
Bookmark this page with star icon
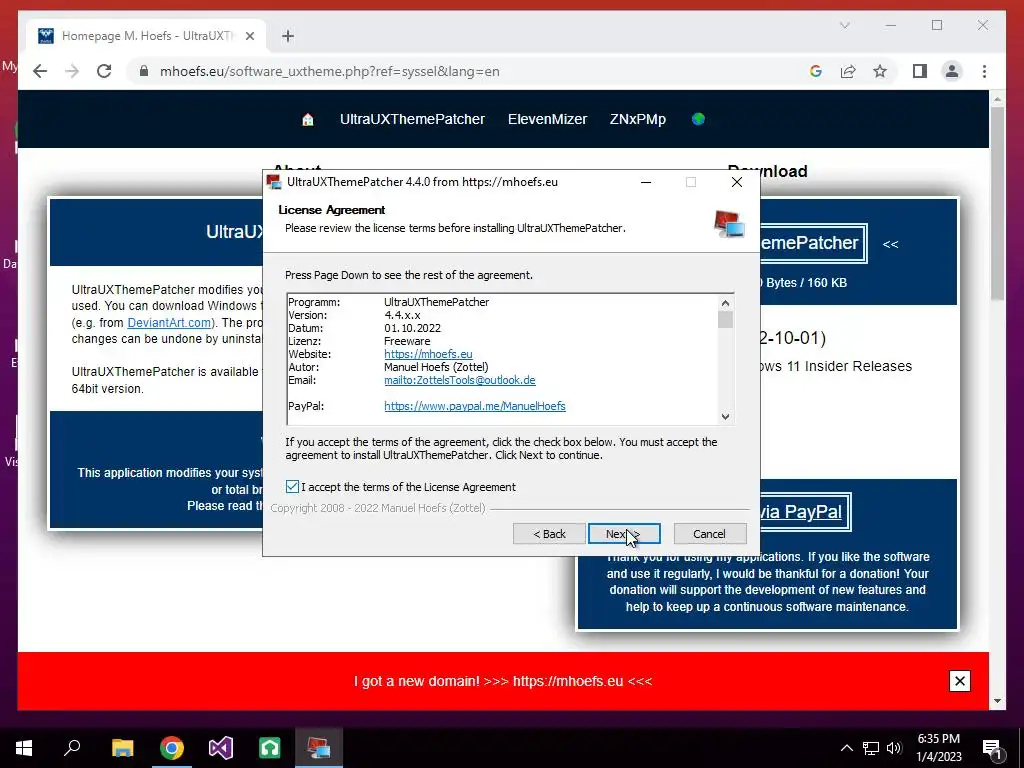coord(880,71)
